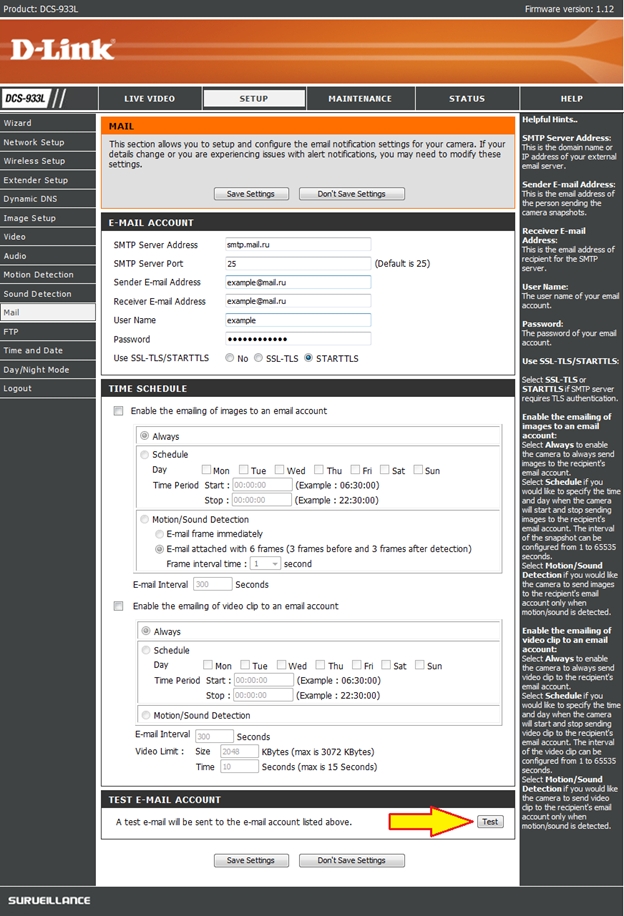Choose No for SSL-TLS/STARTTLS

point(230,358)
